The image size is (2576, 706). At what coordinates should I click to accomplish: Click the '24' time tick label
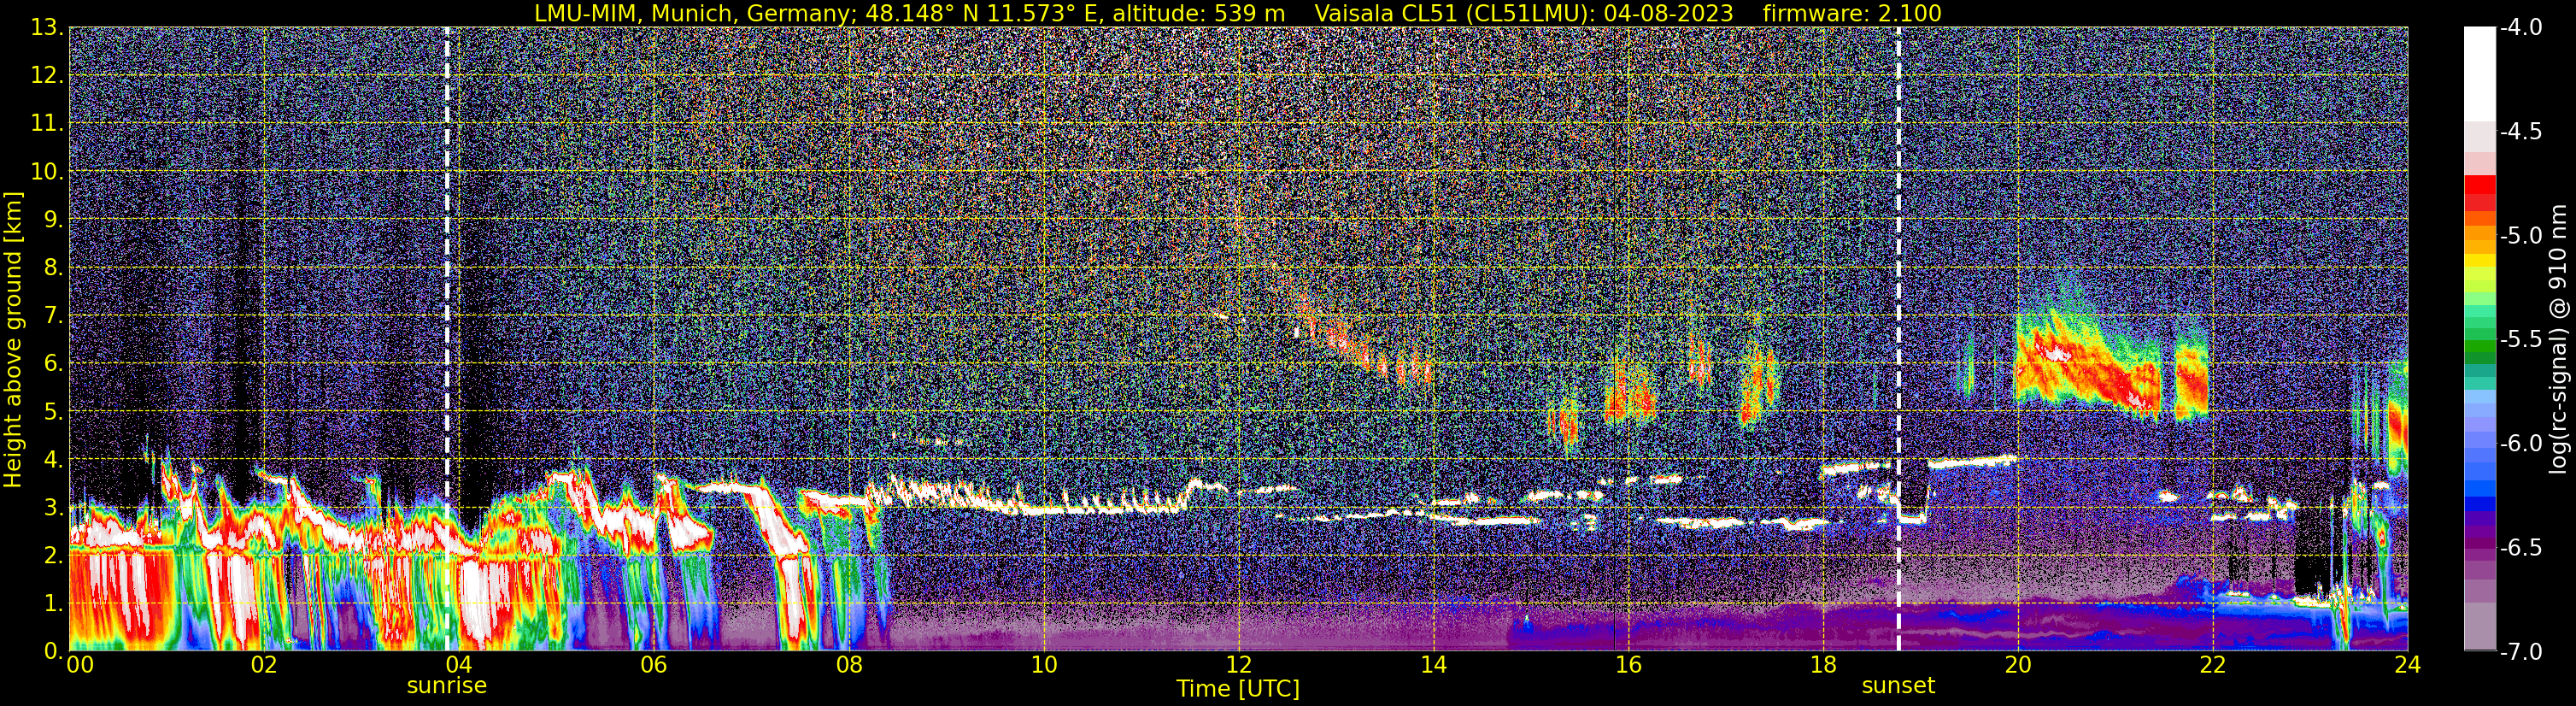pos(2408,665)
